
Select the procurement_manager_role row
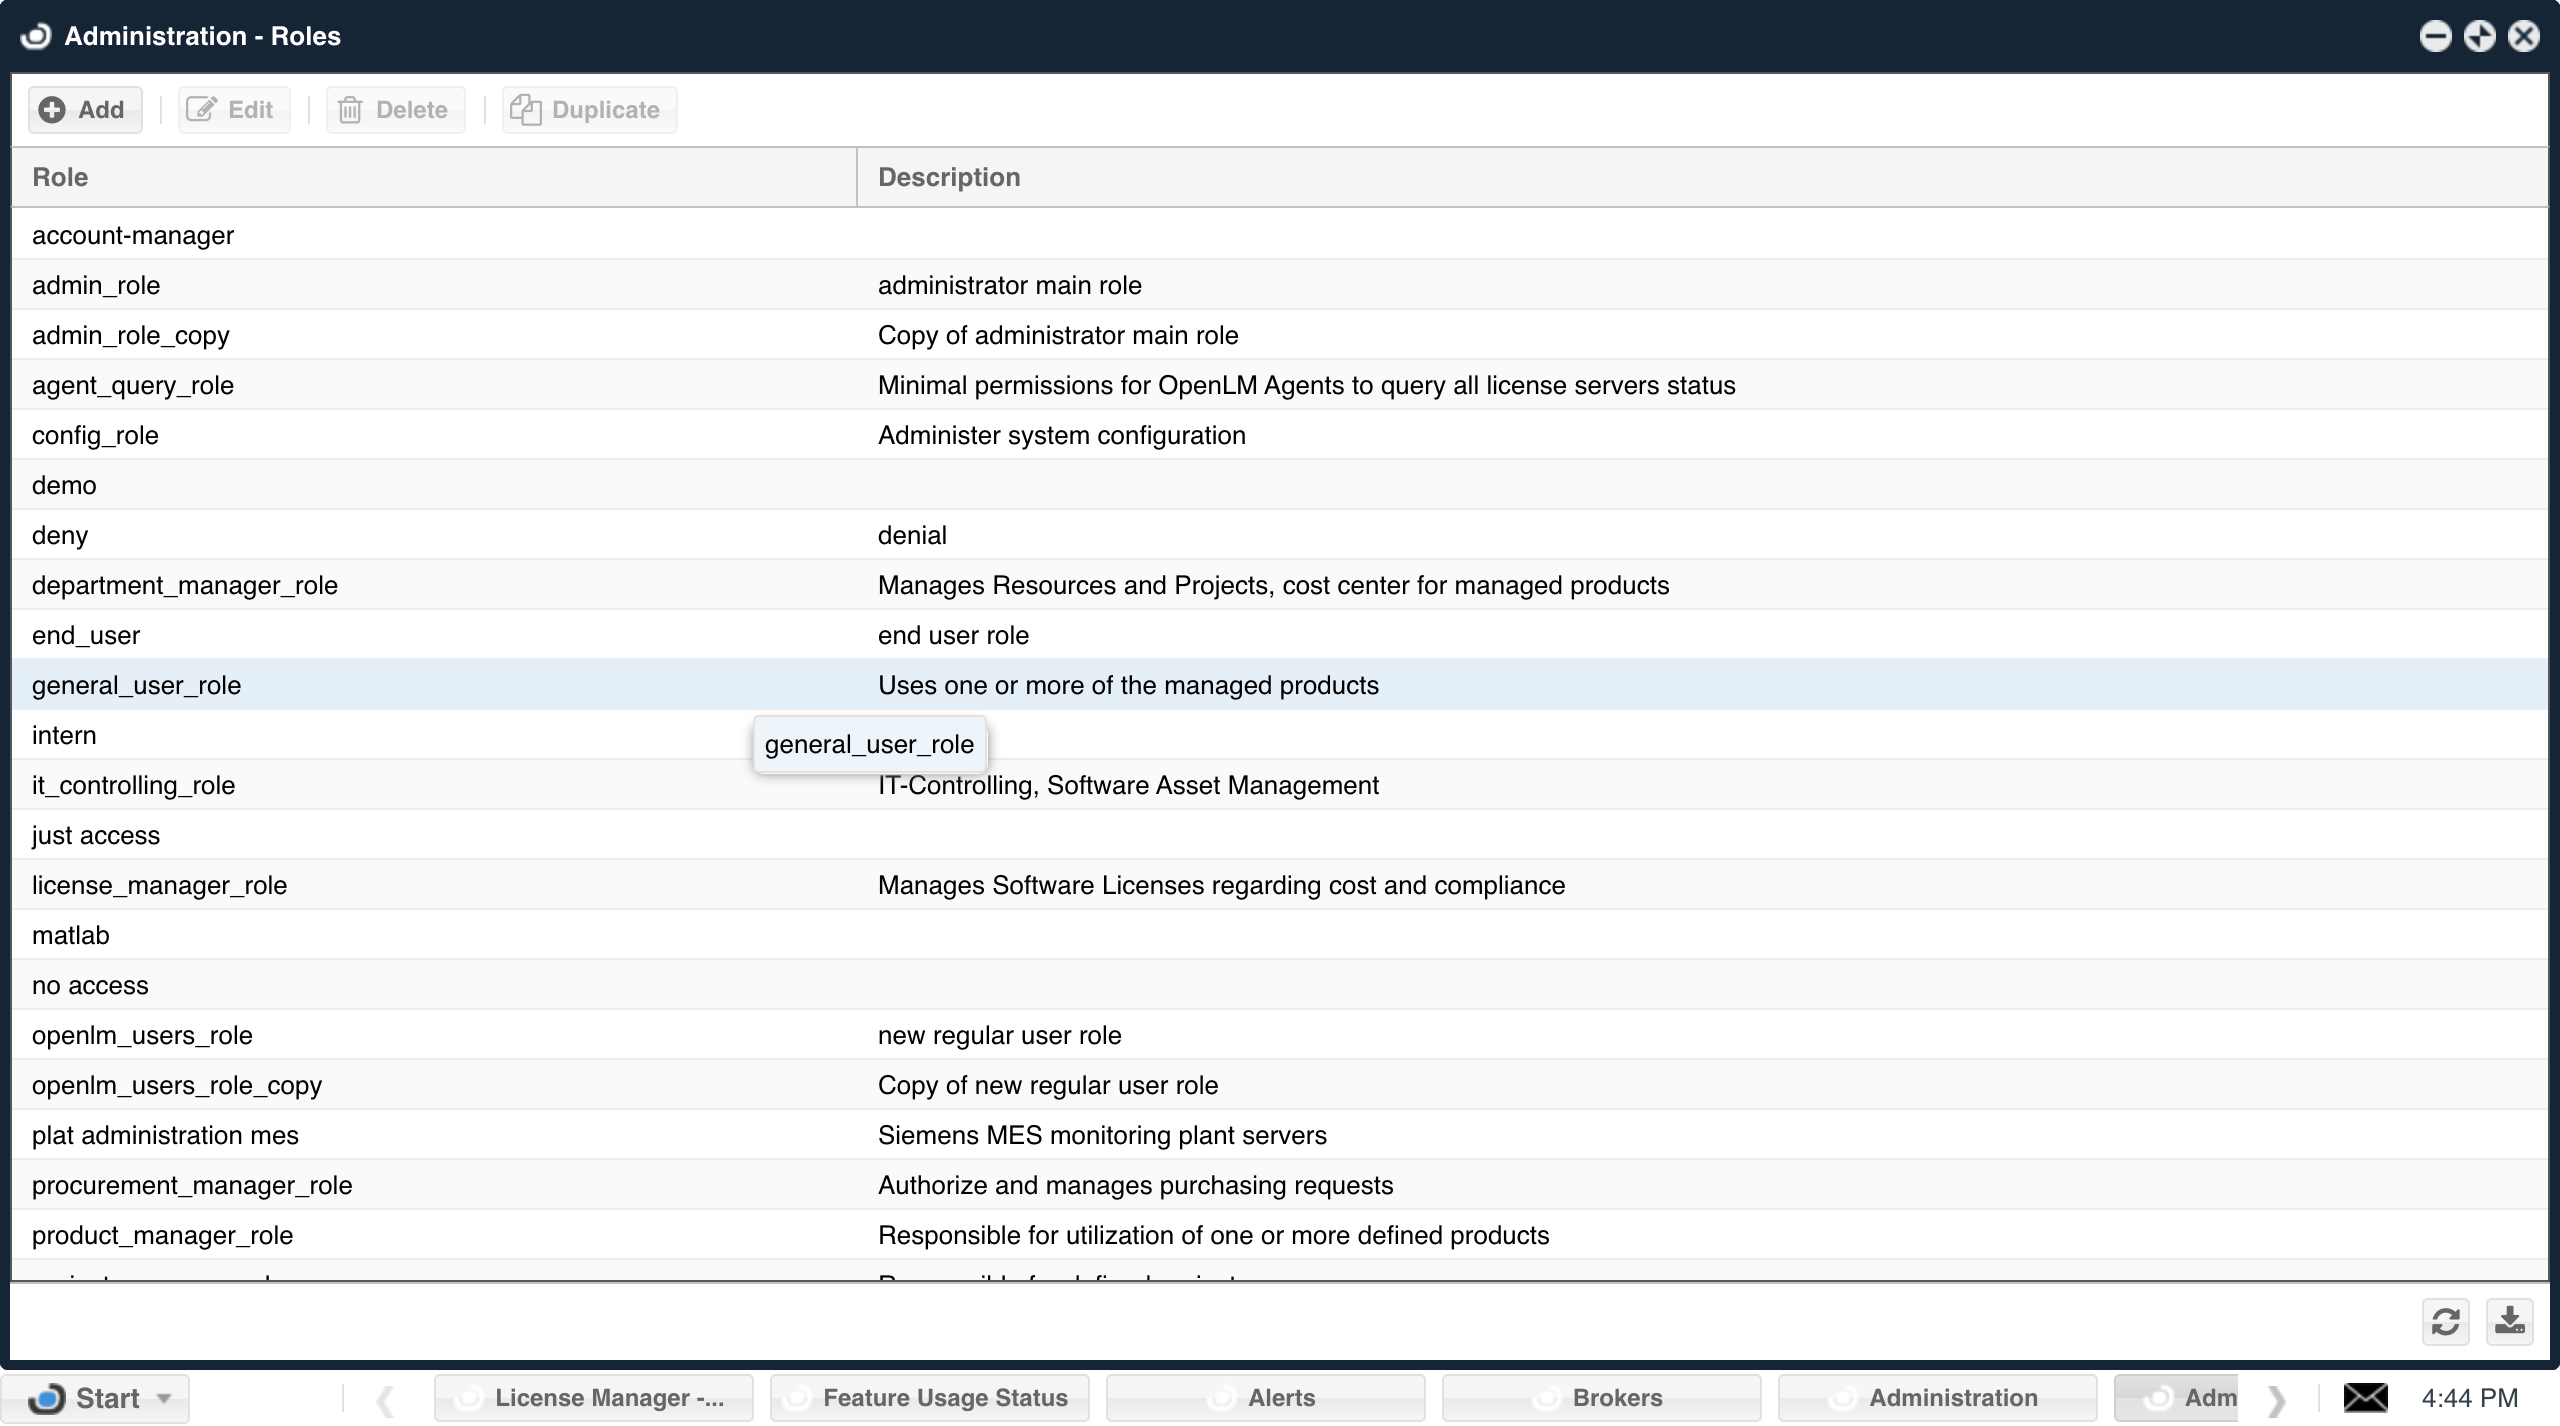pos(192,1186)
